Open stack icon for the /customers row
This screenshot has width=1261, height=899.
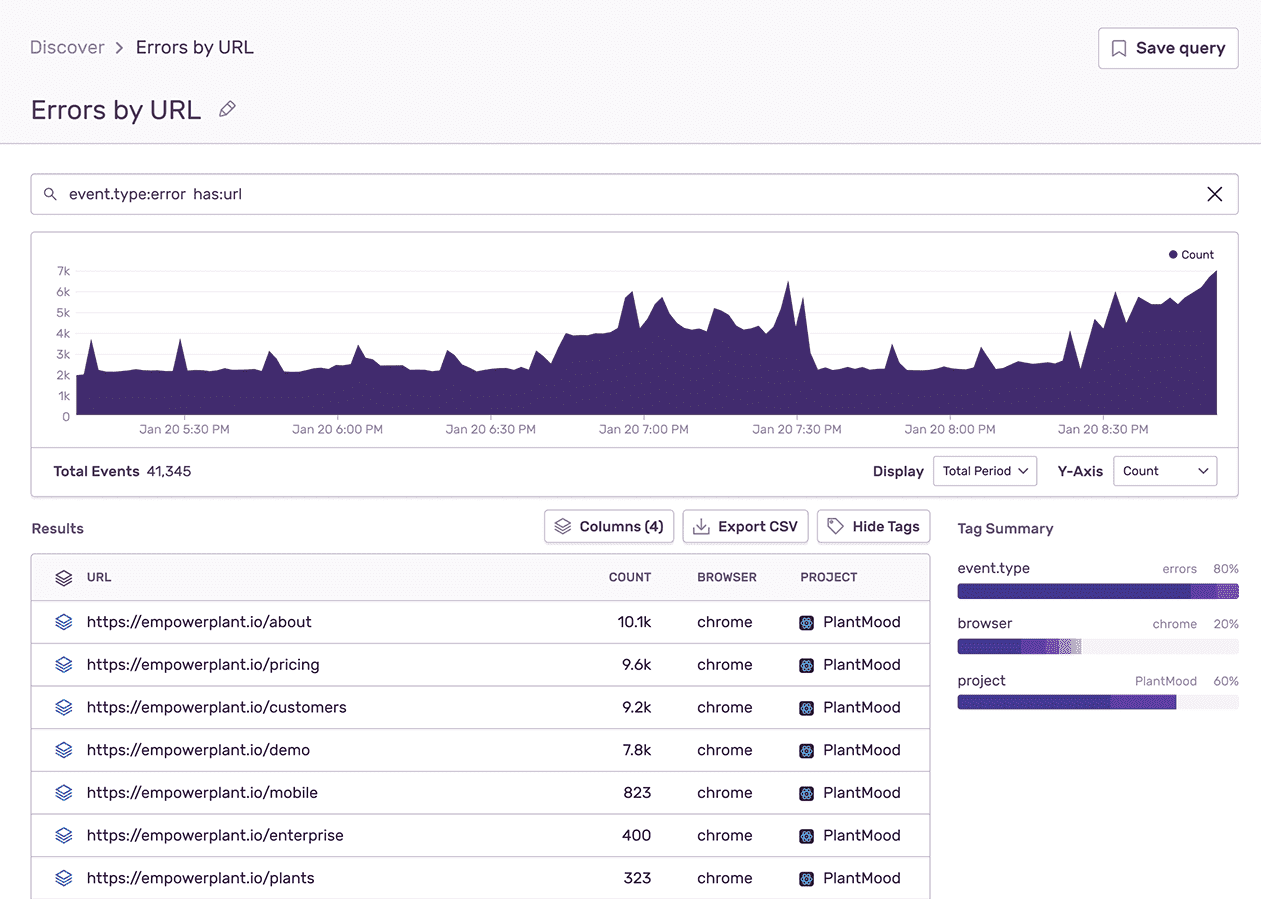(x=64, y=708)
